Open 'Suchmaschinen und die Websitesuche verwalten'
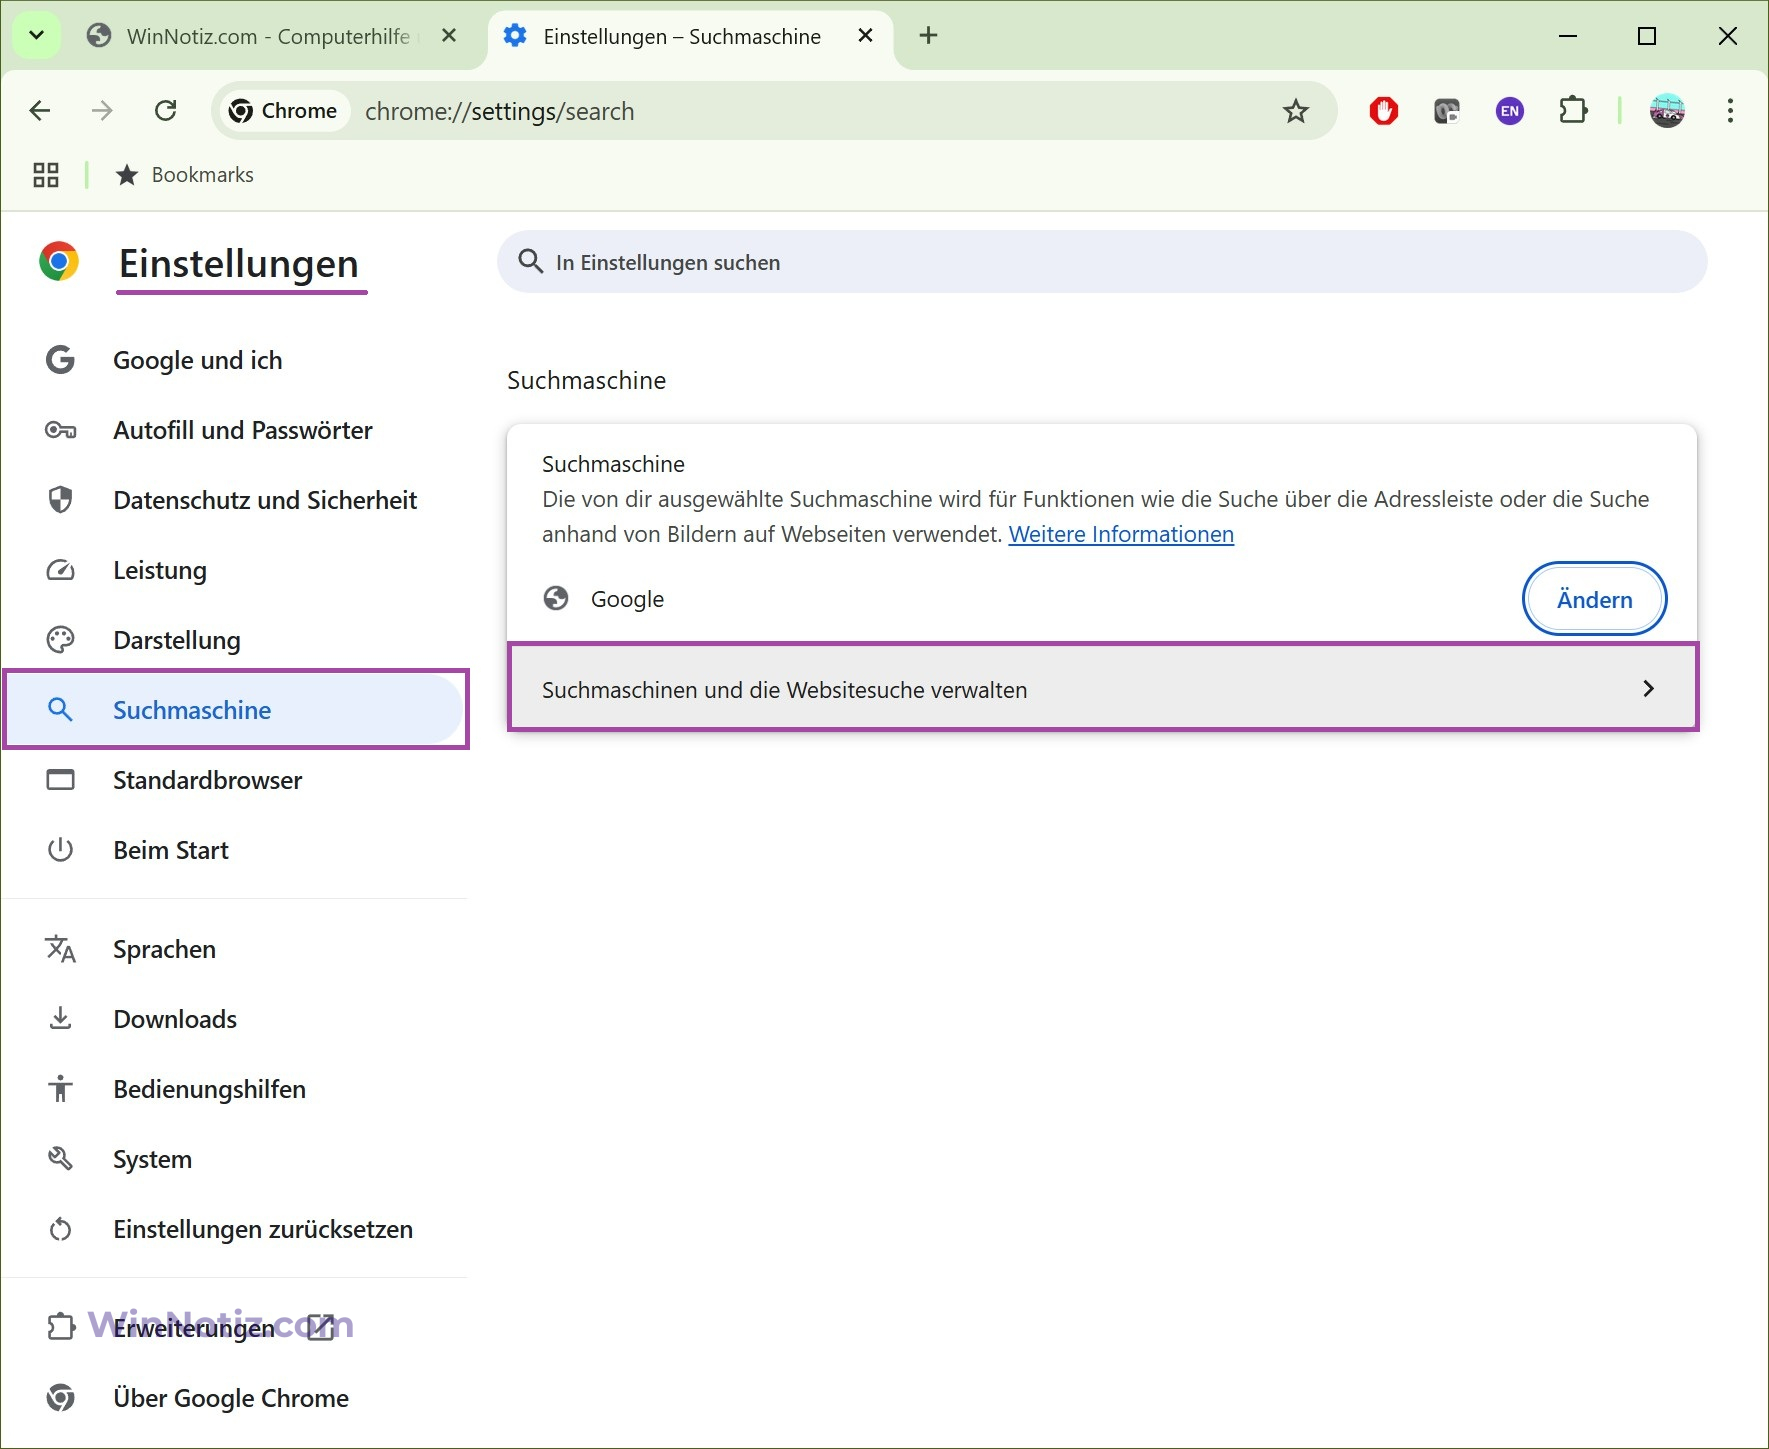The height and width of the screenshot is (1449, 1769). pos(1102,689)
